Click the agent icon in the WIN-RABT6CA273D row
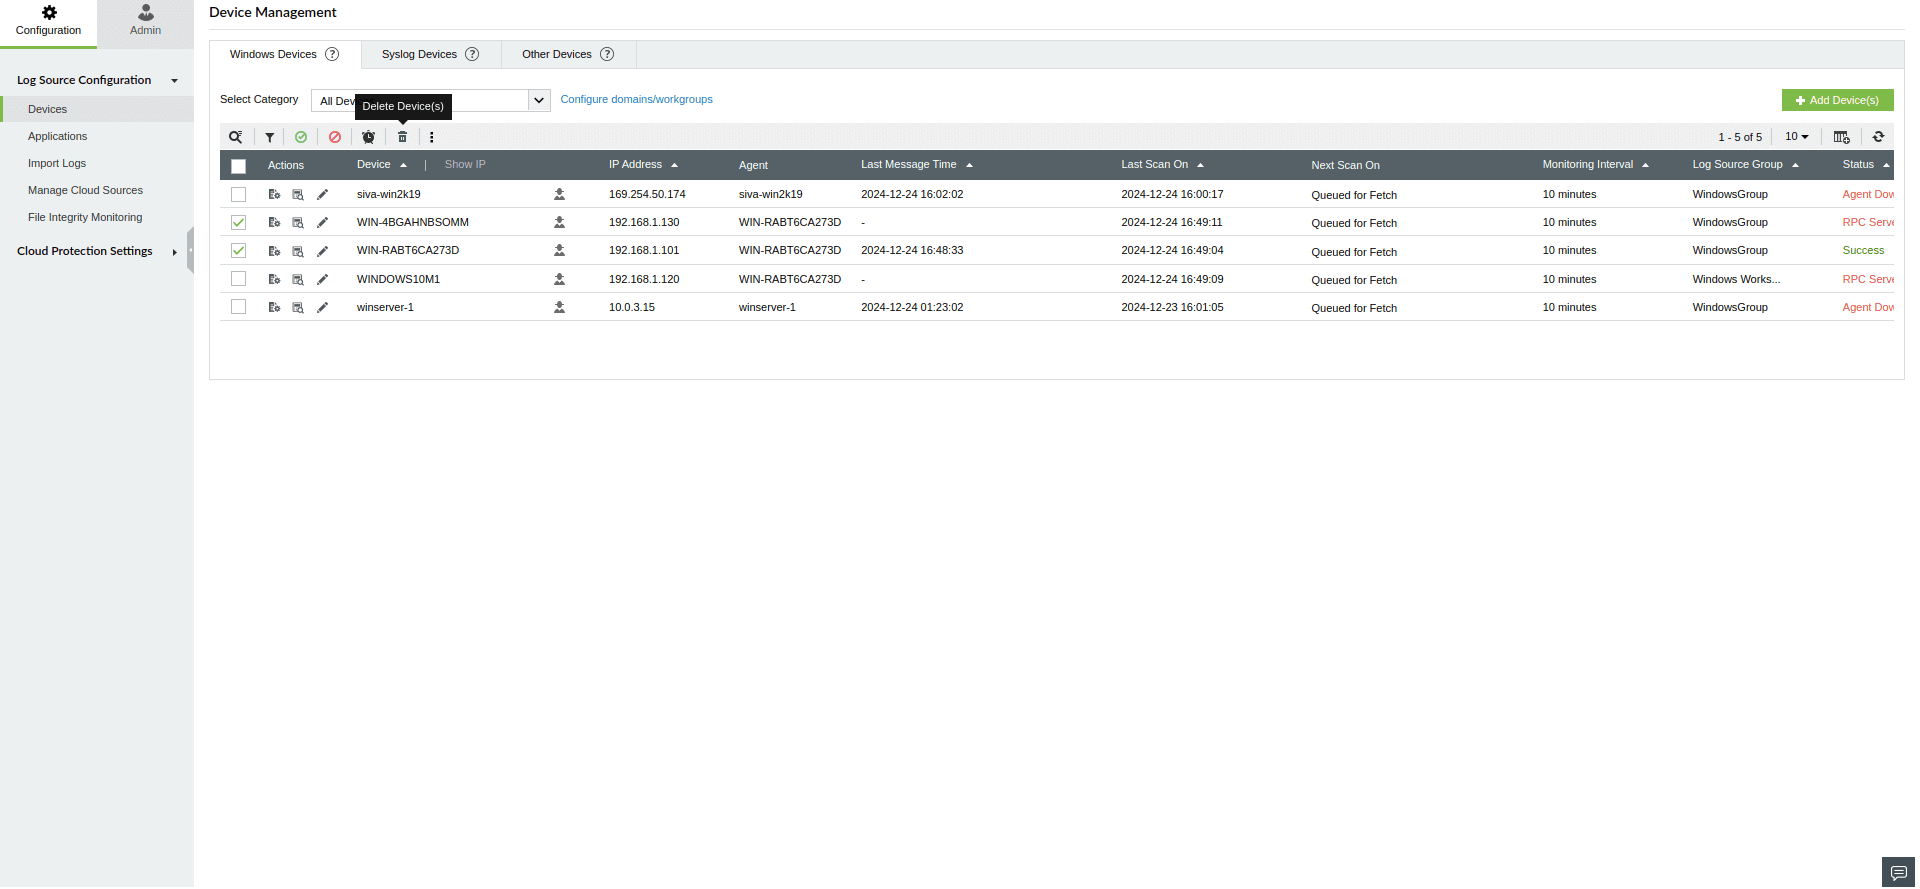The height and width of the screenshot is (889, 1920). tap(559, 250)
